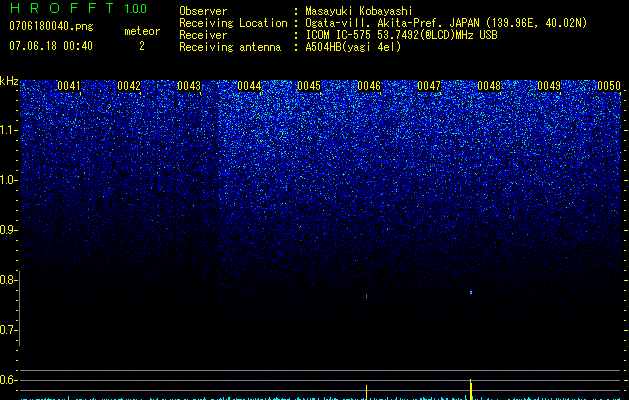
Task: Click the HROFFT title text
Action: [62, 8]
